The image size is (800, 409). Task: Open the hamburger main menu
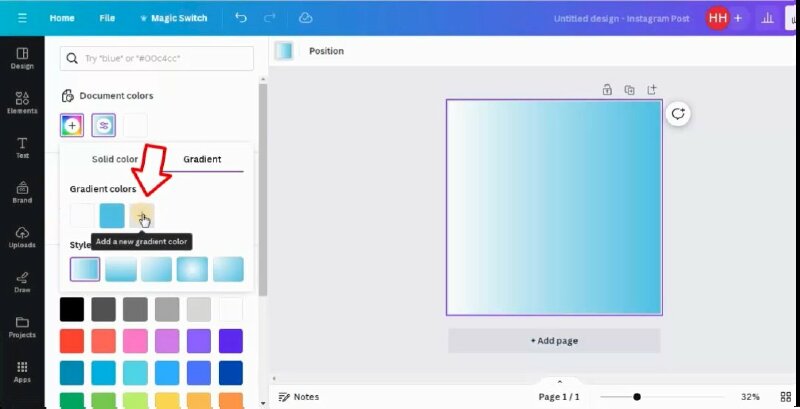22,18
